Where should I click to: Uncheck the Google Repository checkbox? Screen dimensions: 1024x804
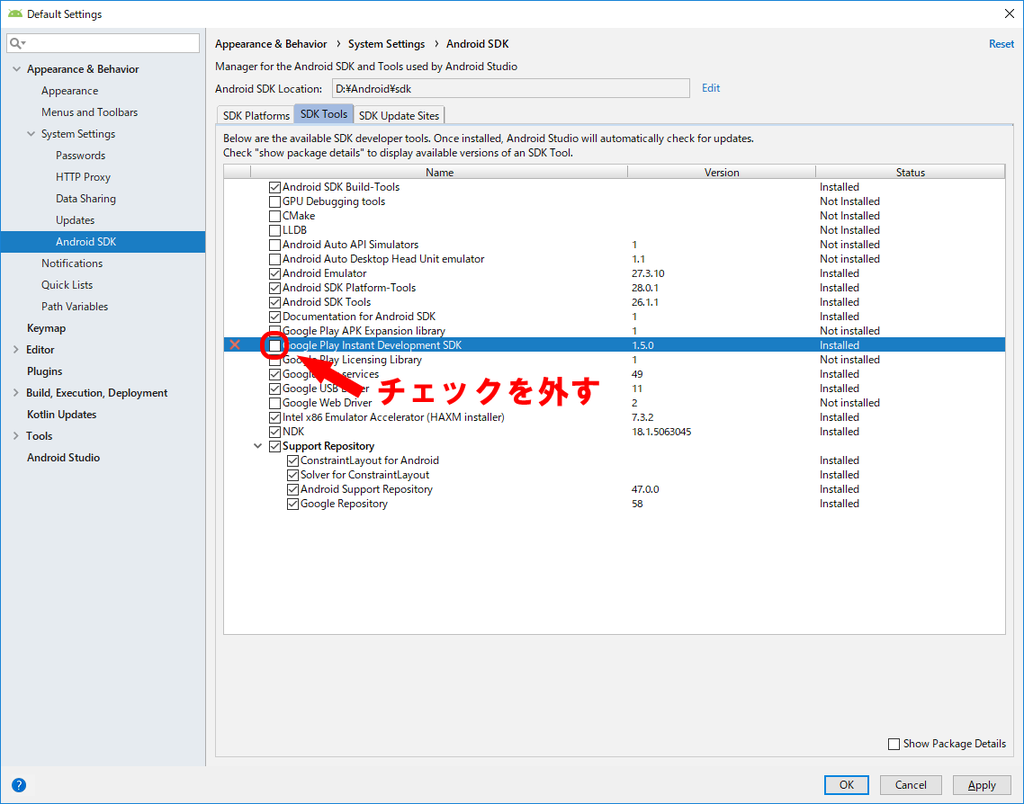[293, 504]
